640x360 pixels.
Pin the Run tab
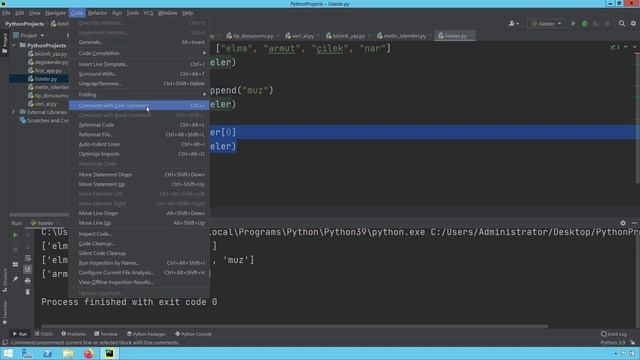(x=15, y=279)
